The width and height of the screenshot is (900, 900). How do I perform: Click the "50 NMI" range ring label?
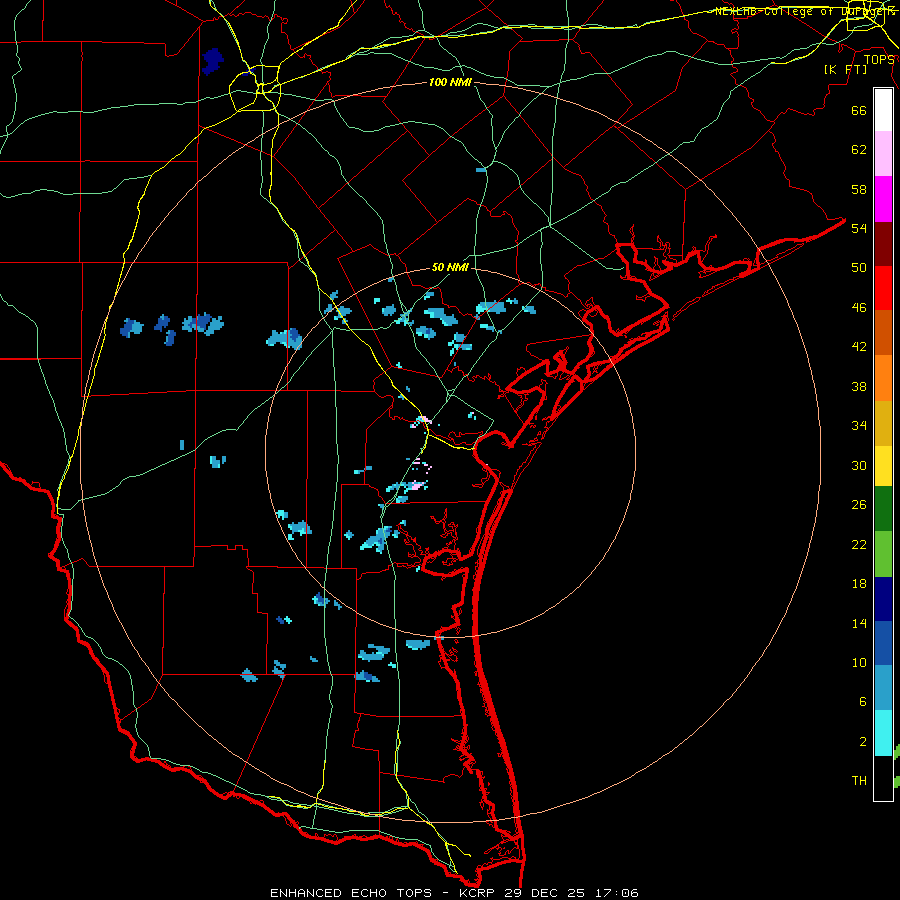(x=450, y=267)
